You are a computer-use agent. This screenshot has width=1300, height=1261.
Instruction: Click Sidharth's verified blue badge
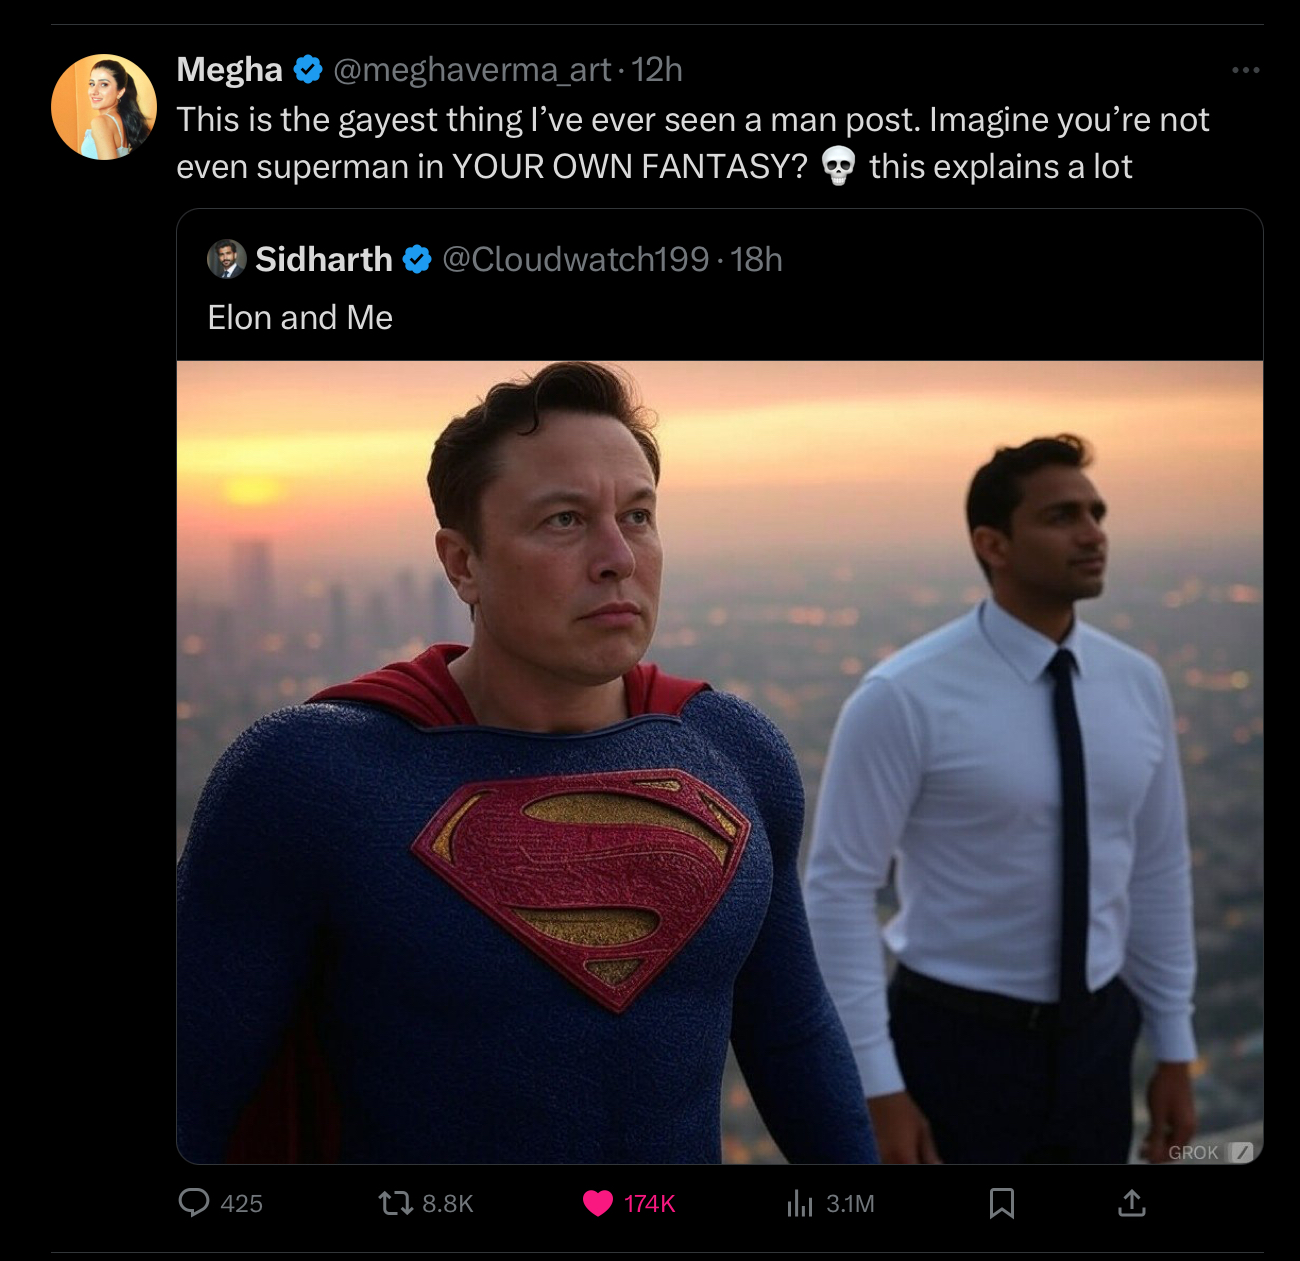point(417,260)
